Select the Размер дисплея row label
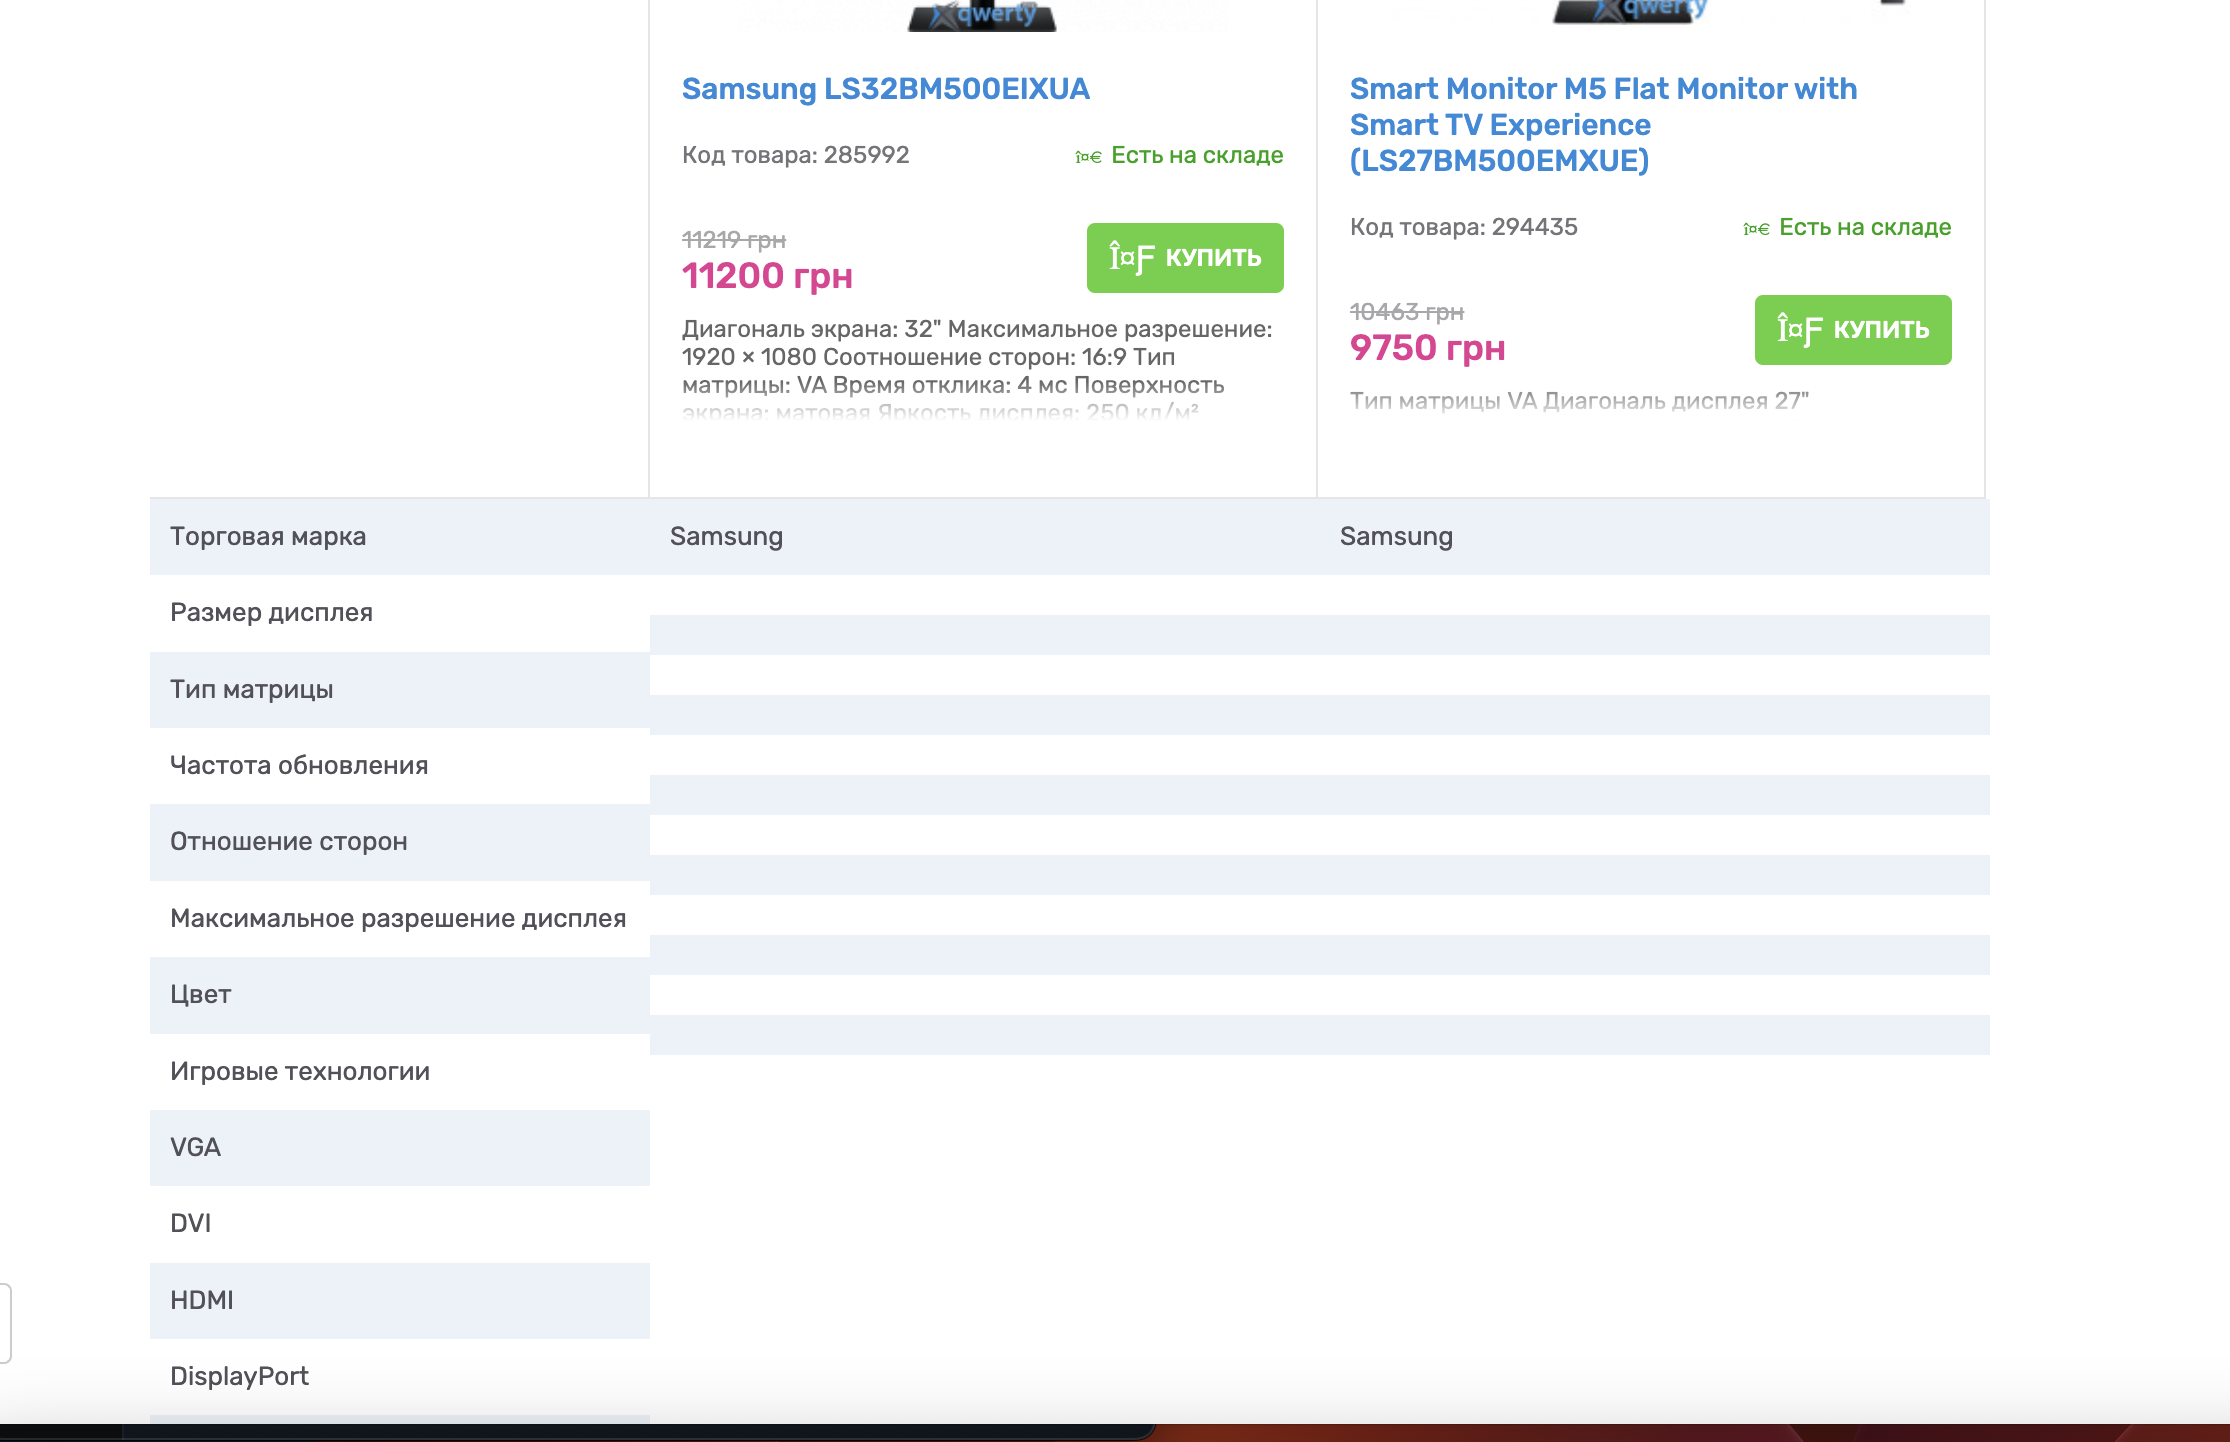 tap(271, 613)
